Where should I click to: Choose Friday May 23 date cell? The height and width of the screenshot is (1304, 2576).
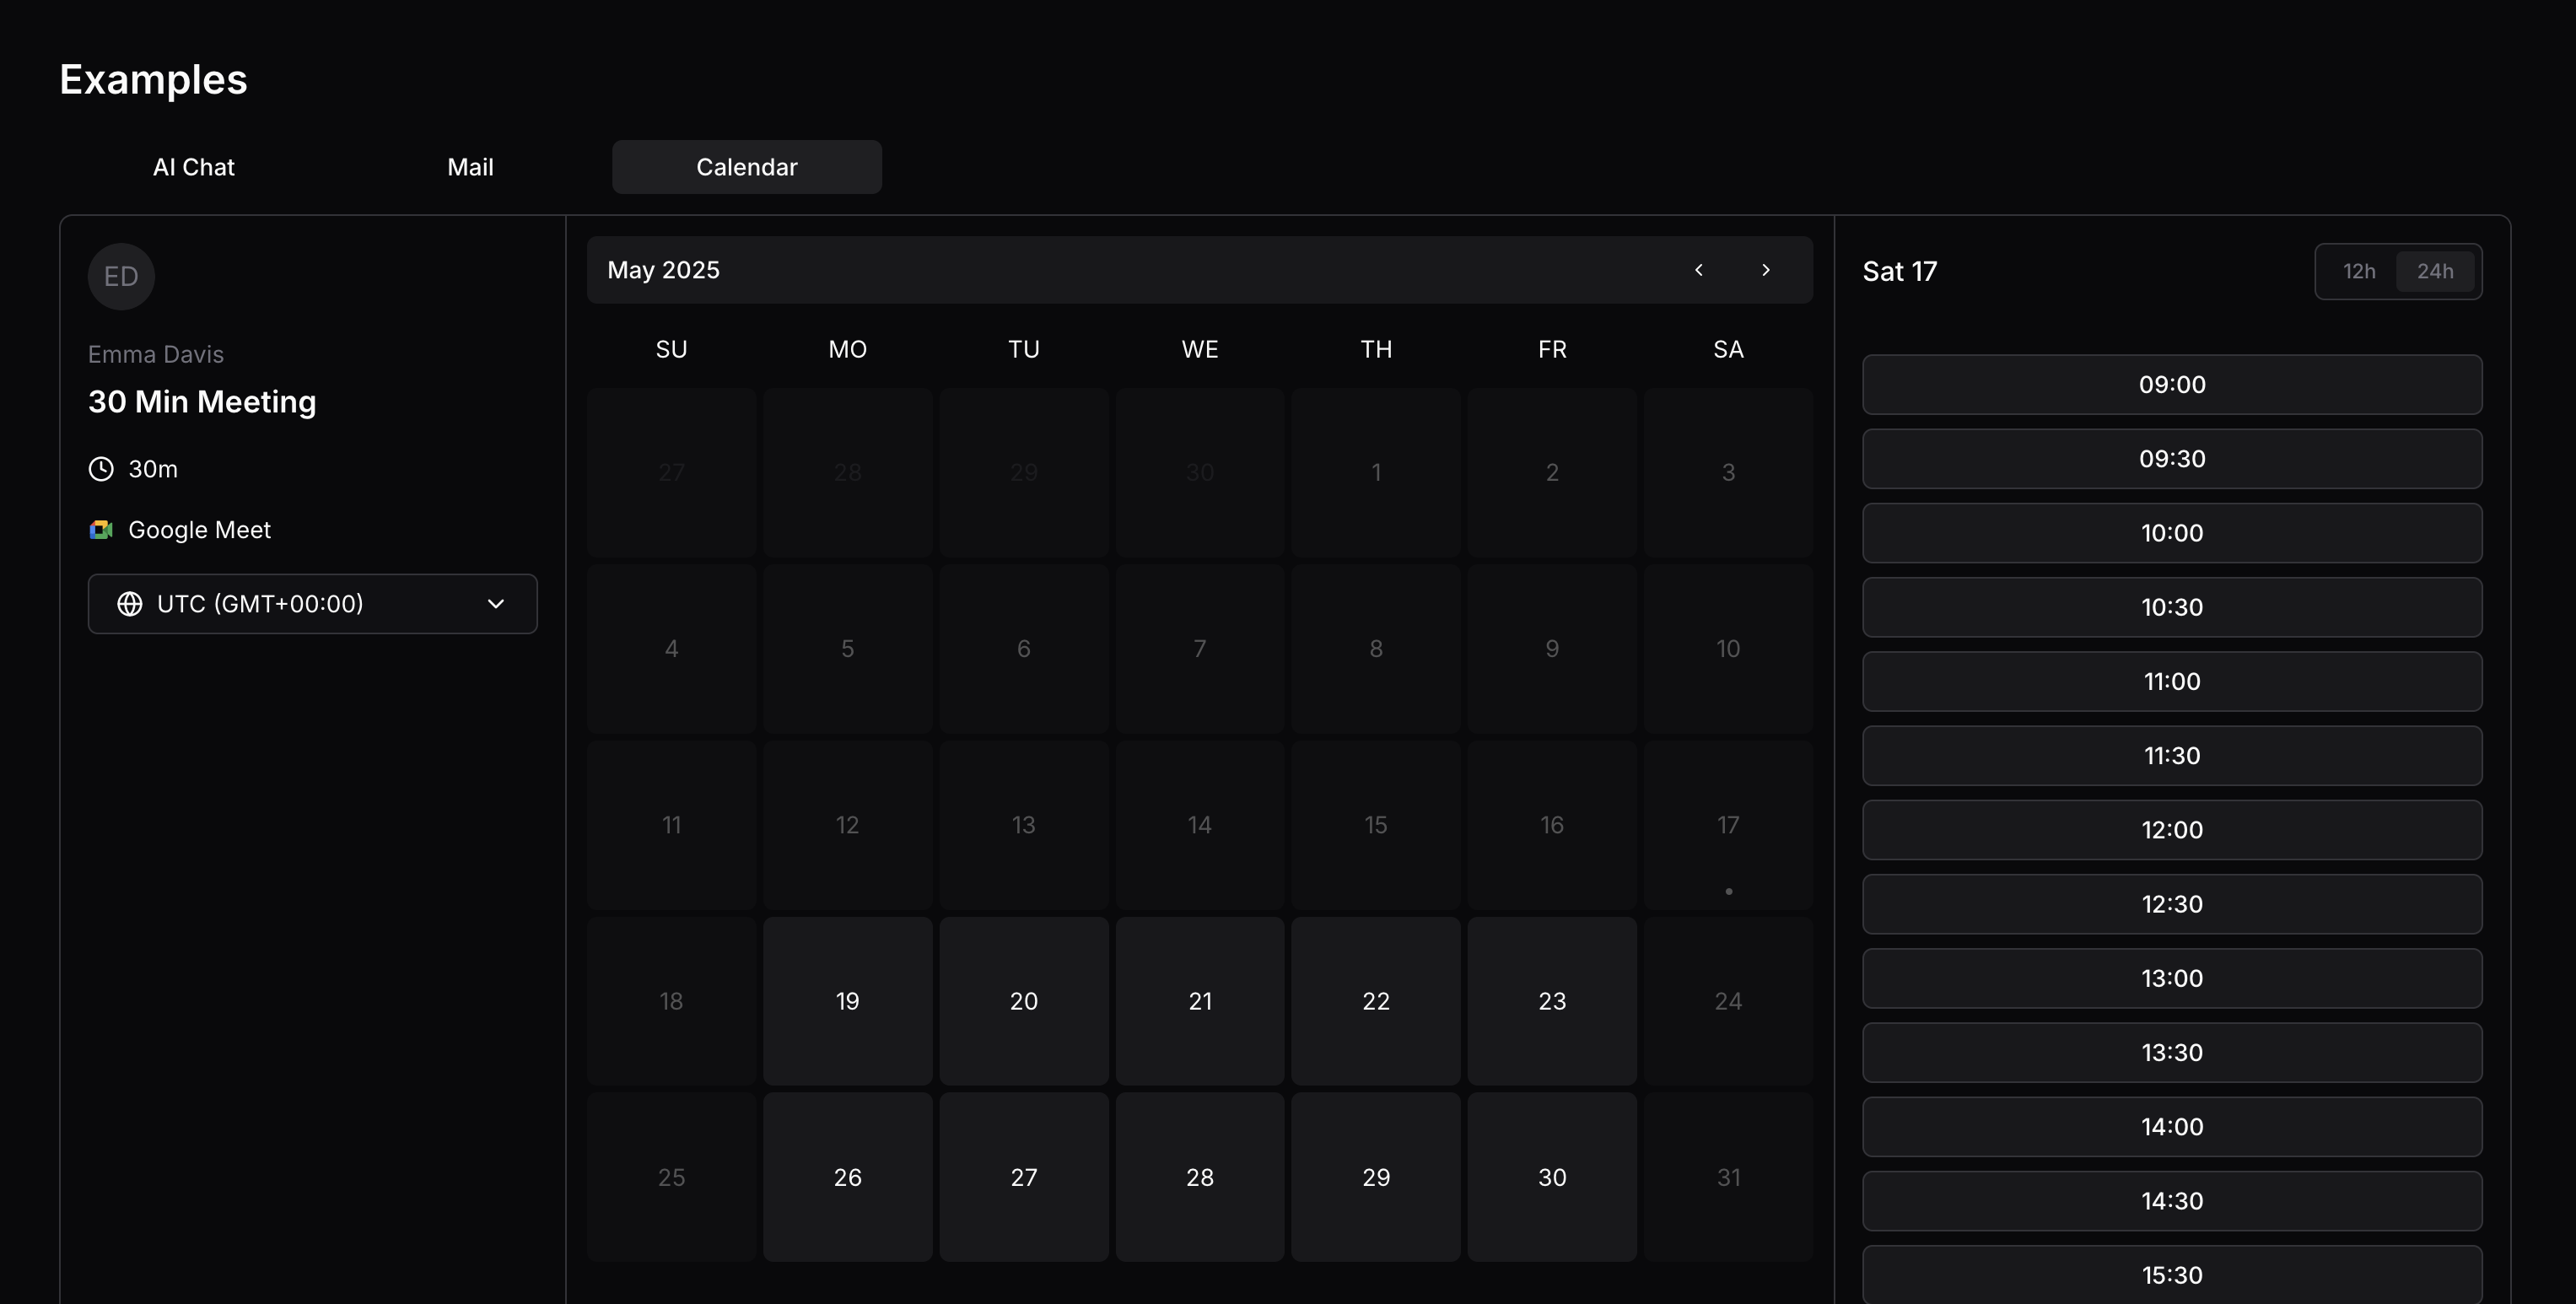click(1551, 1001)
